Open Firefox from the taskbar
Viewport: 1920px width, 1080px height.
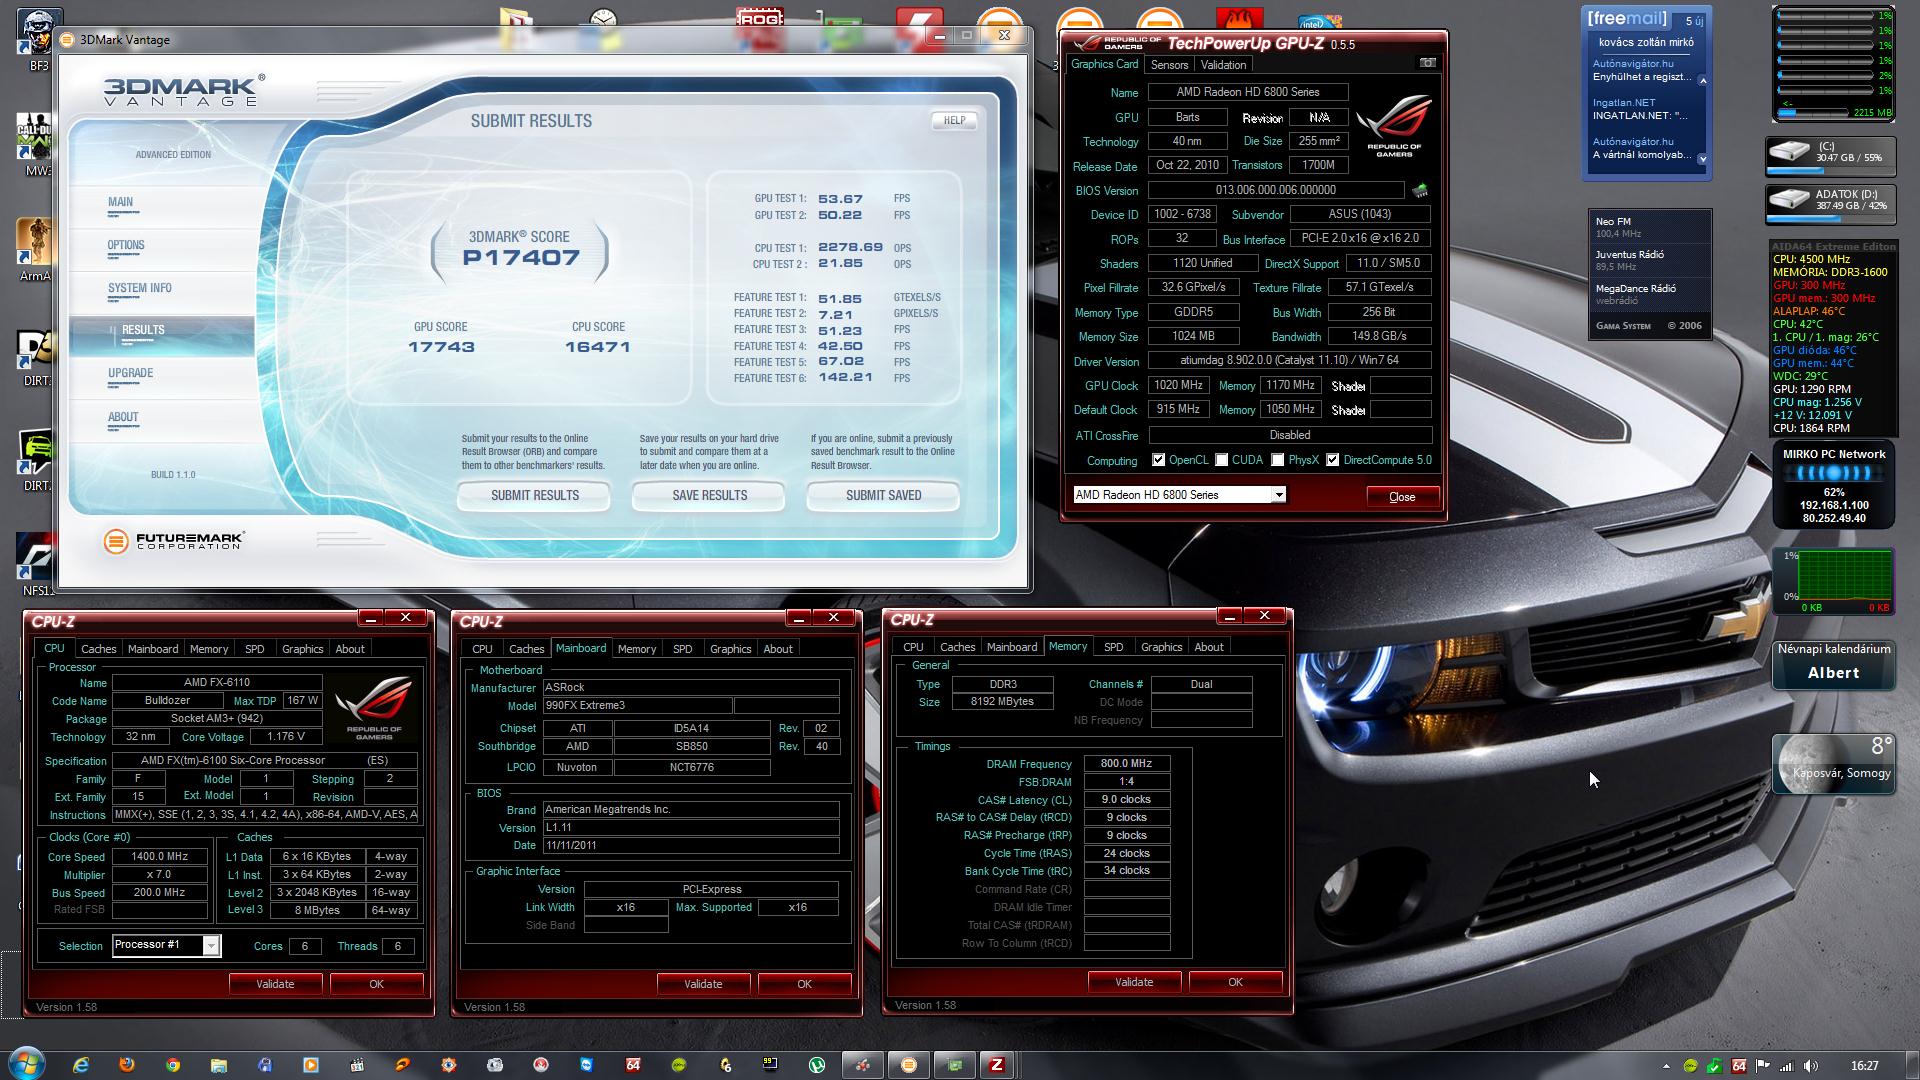coord(127,1065)
